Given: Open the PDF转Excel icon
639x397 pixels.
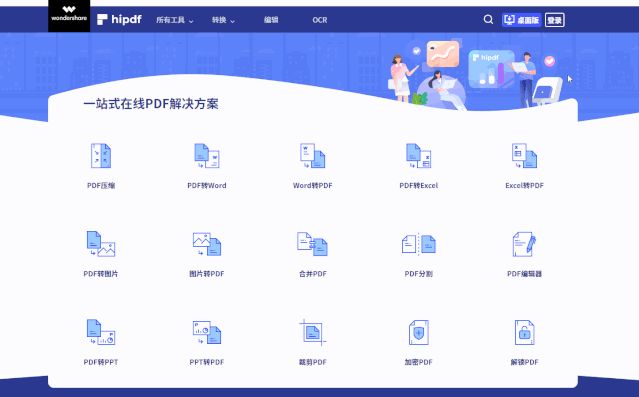Looking at the screenshot, I should pos(419,156).
